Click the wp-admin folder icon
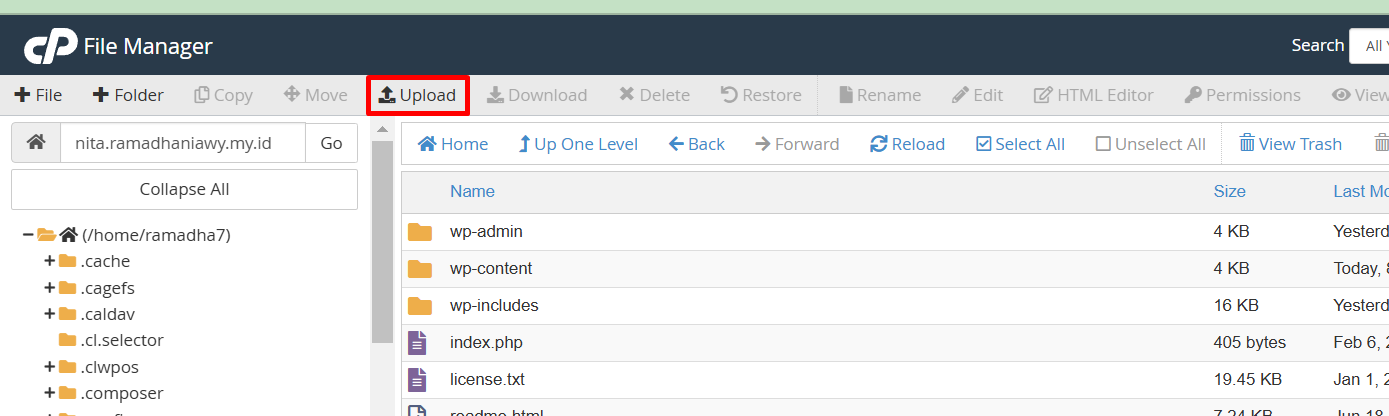The height and width of the screenshot is (416, 1389). 420,232
